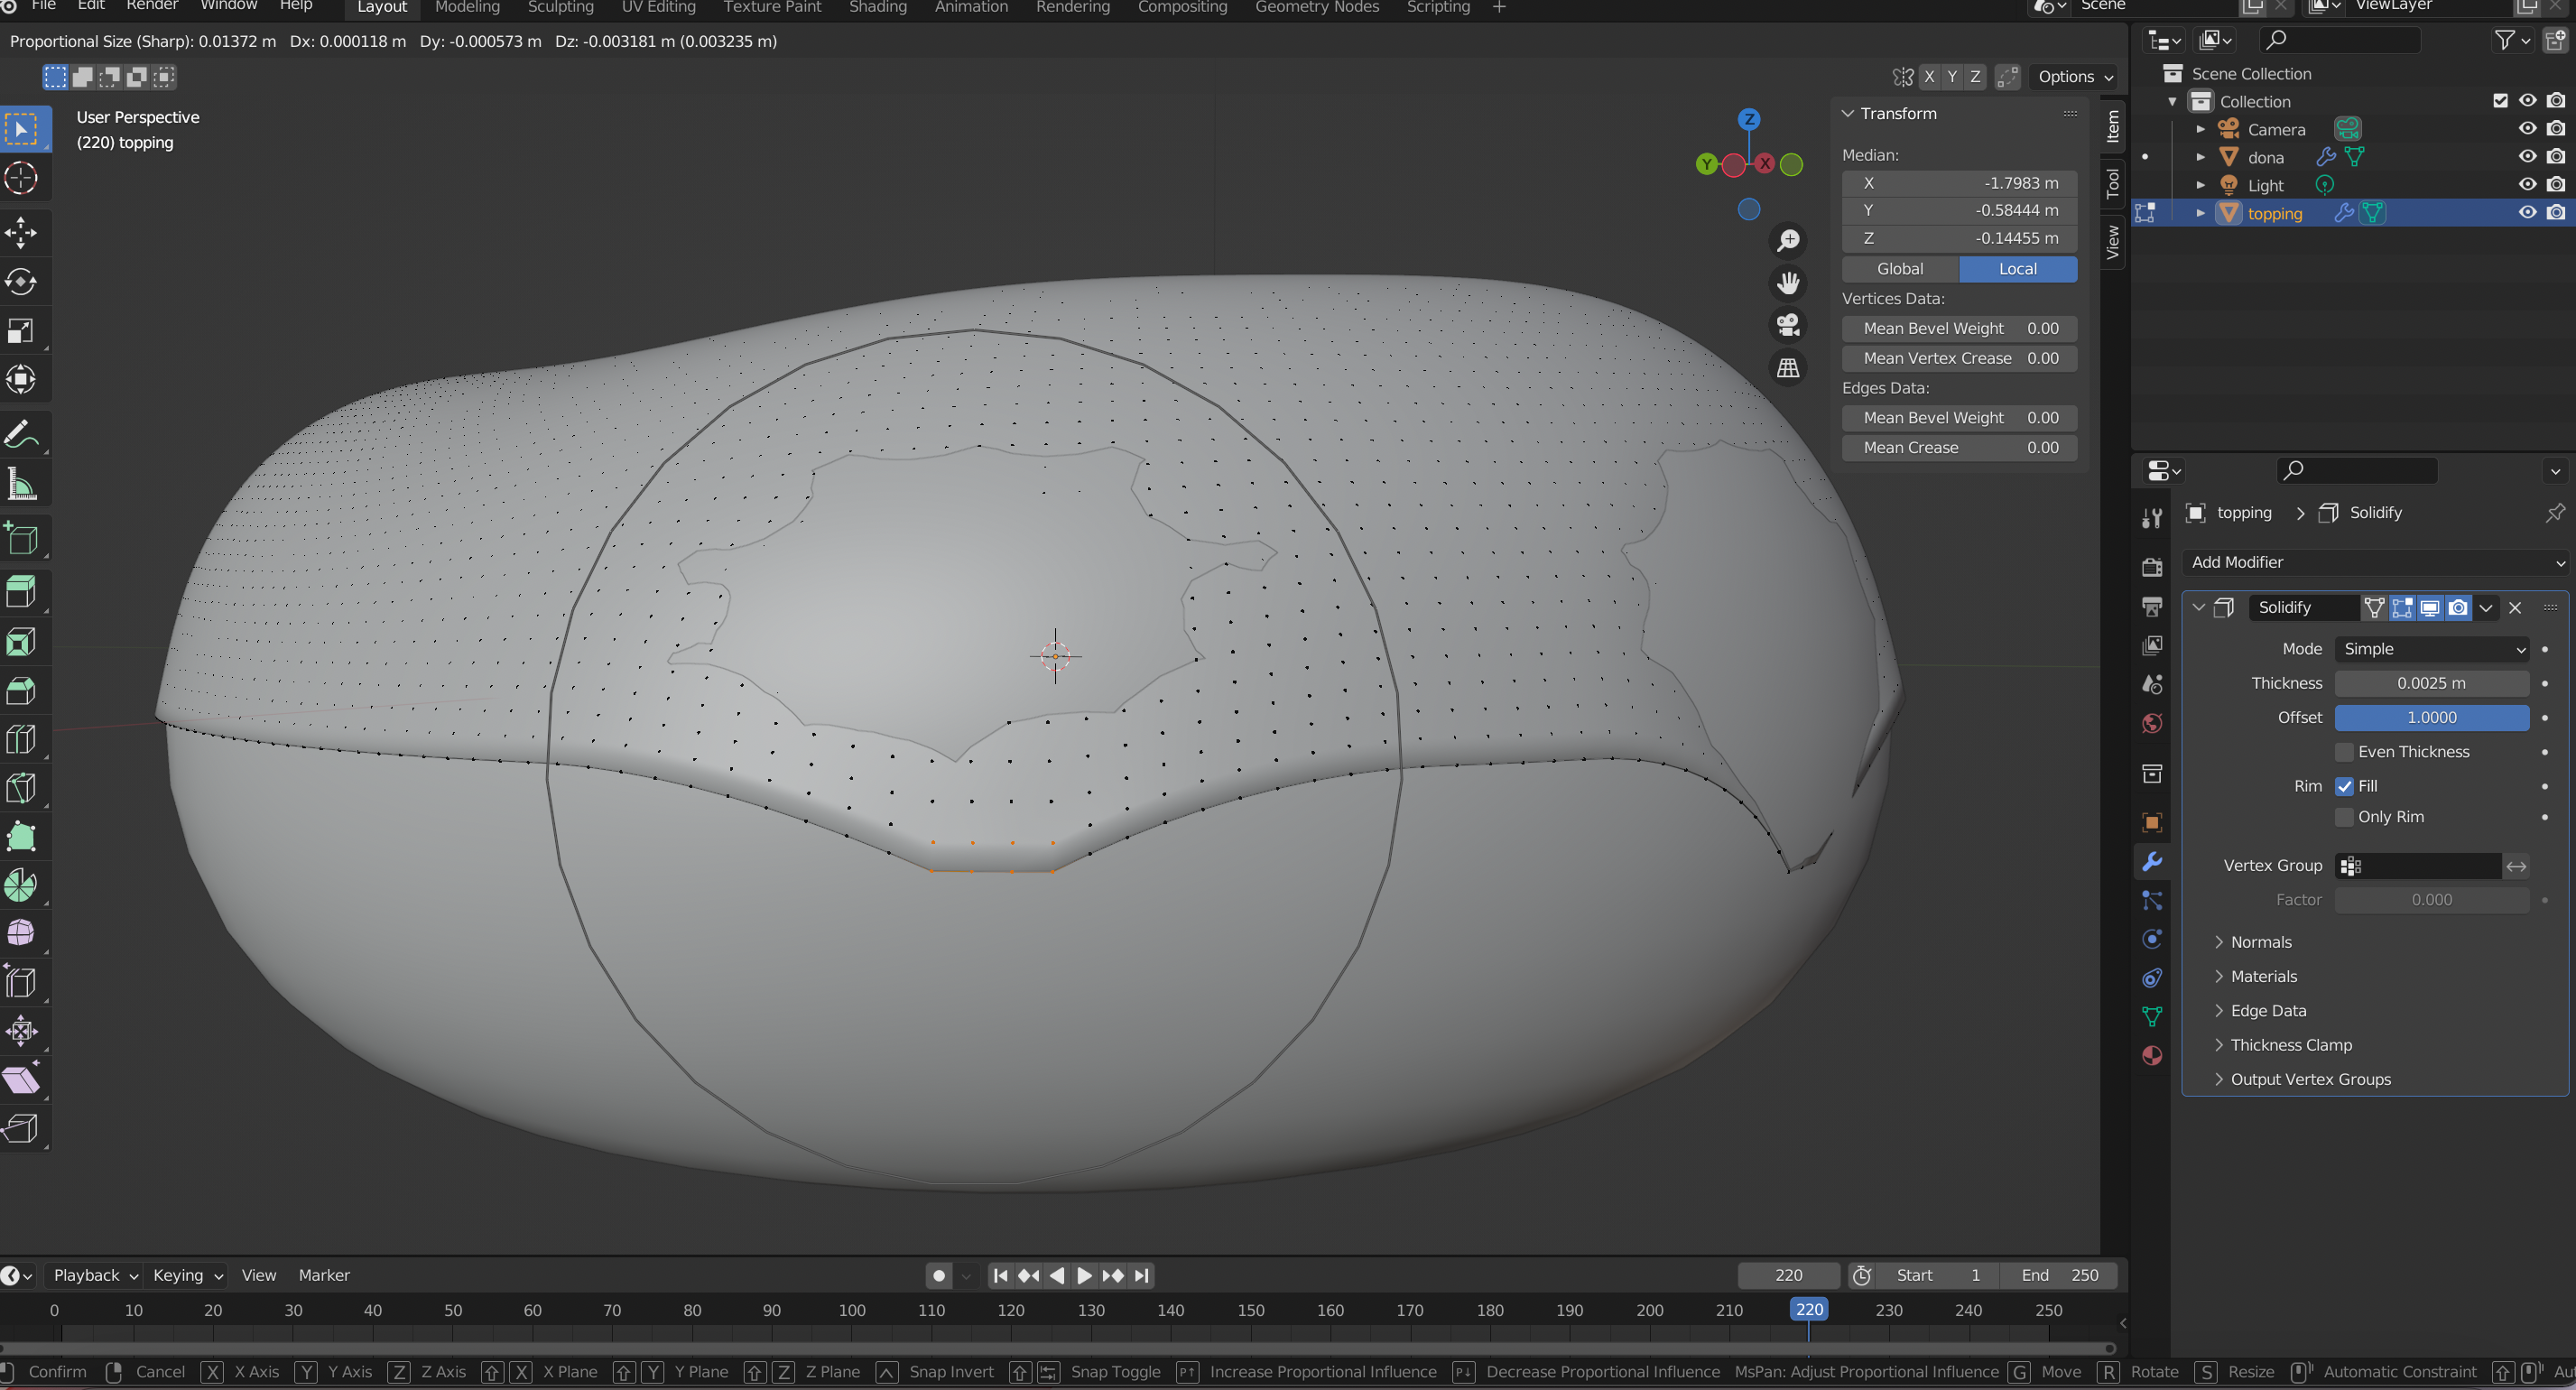Image resolution: width=2576 pixels, height=1390 pixels.
Task: Hide the dona object in viewport
Action: 2527,157
